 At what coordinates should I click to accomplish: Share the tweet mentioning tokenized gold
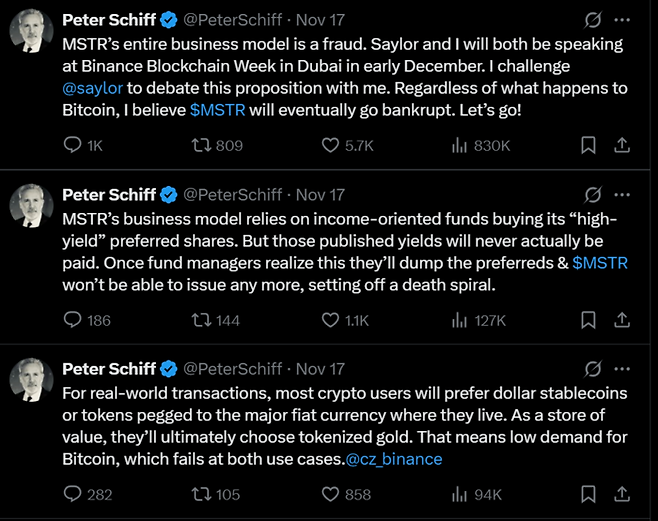(621, 494)
